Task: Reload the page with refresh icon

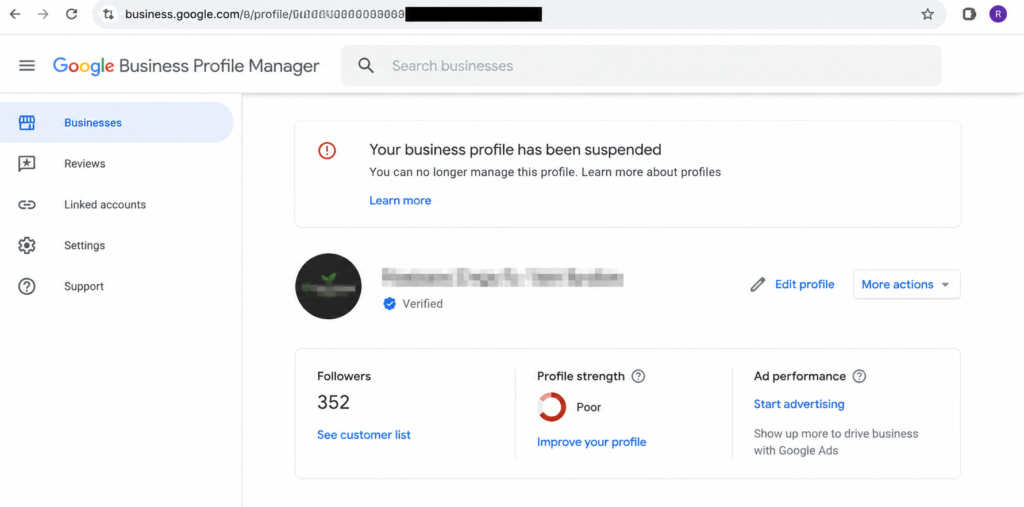Action: click(72, 14)
